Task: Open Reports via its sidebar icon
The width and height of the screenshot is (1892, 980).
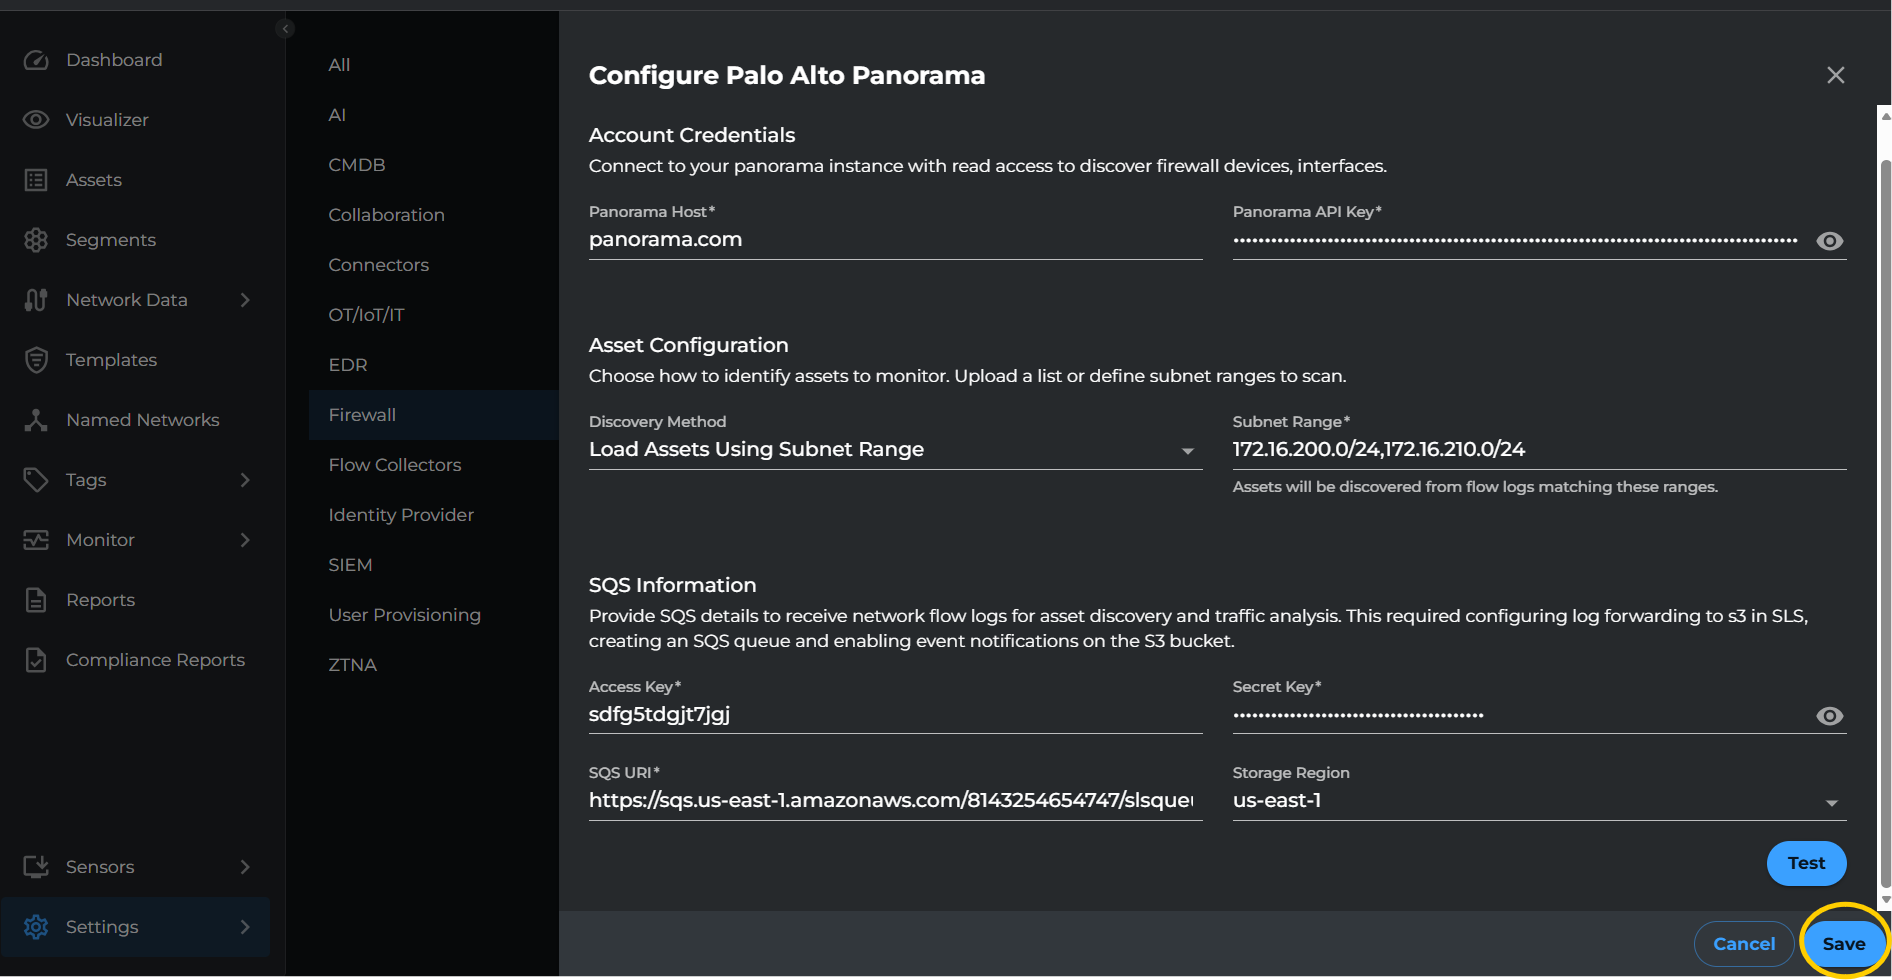Action: [36, 599]
